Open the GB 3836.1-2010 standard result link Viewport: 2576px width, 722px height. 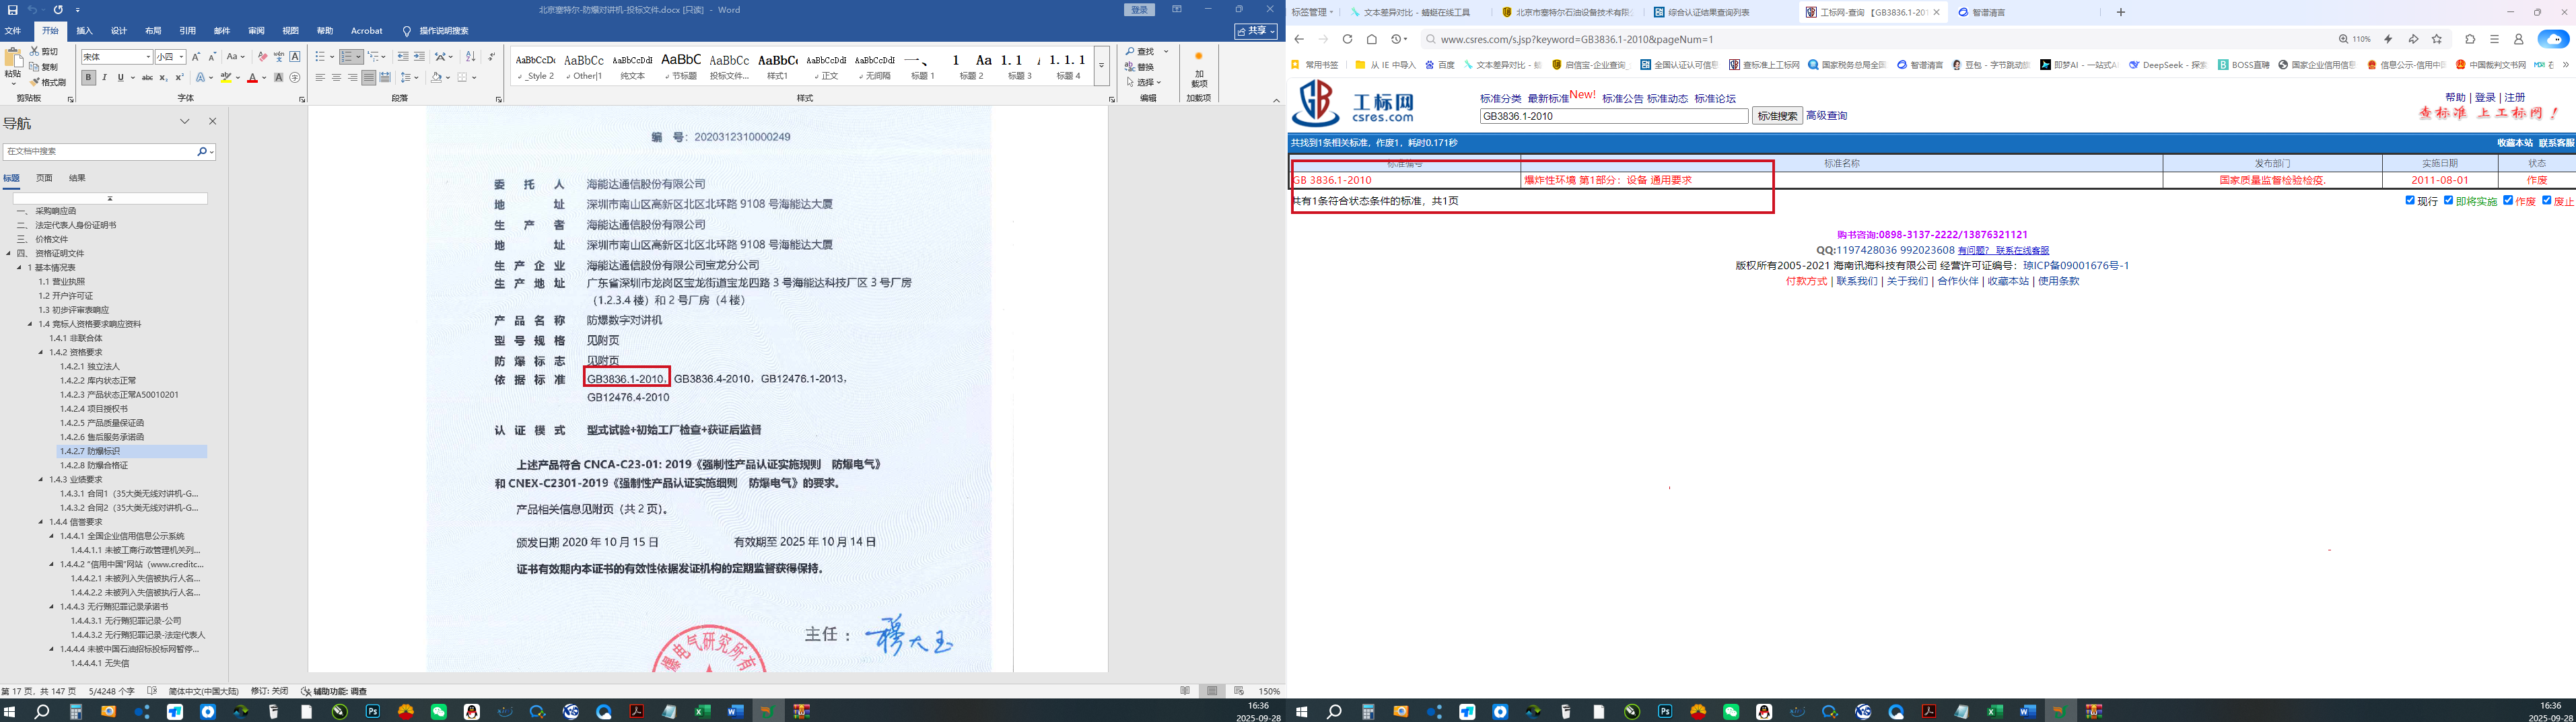click(1332, 180)
